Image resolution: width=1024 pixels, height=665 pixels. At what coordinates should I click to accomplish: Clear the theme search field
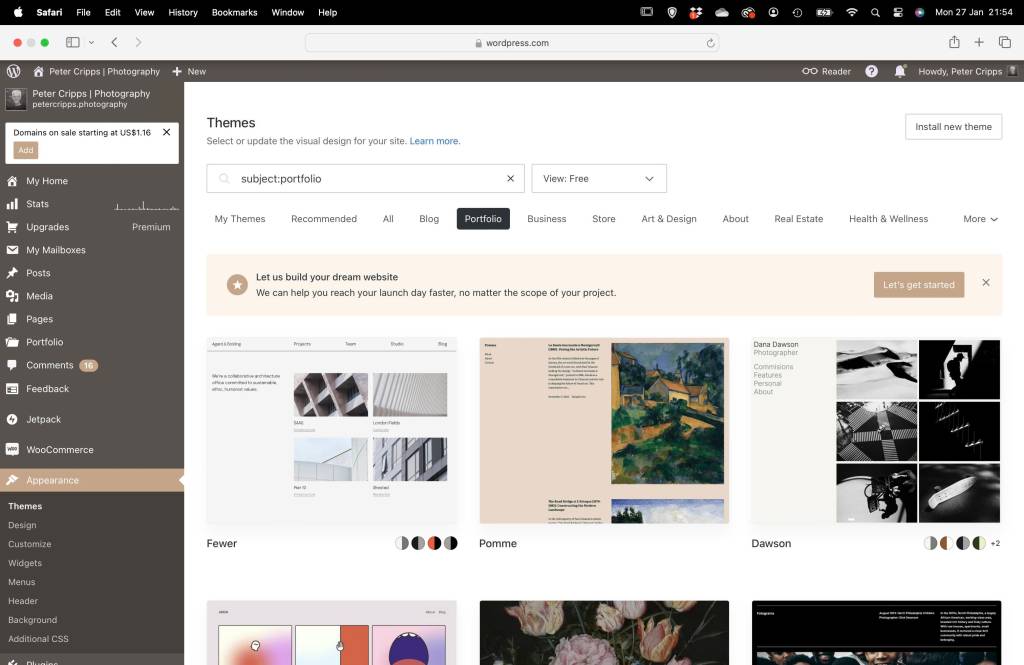[510, 179]
